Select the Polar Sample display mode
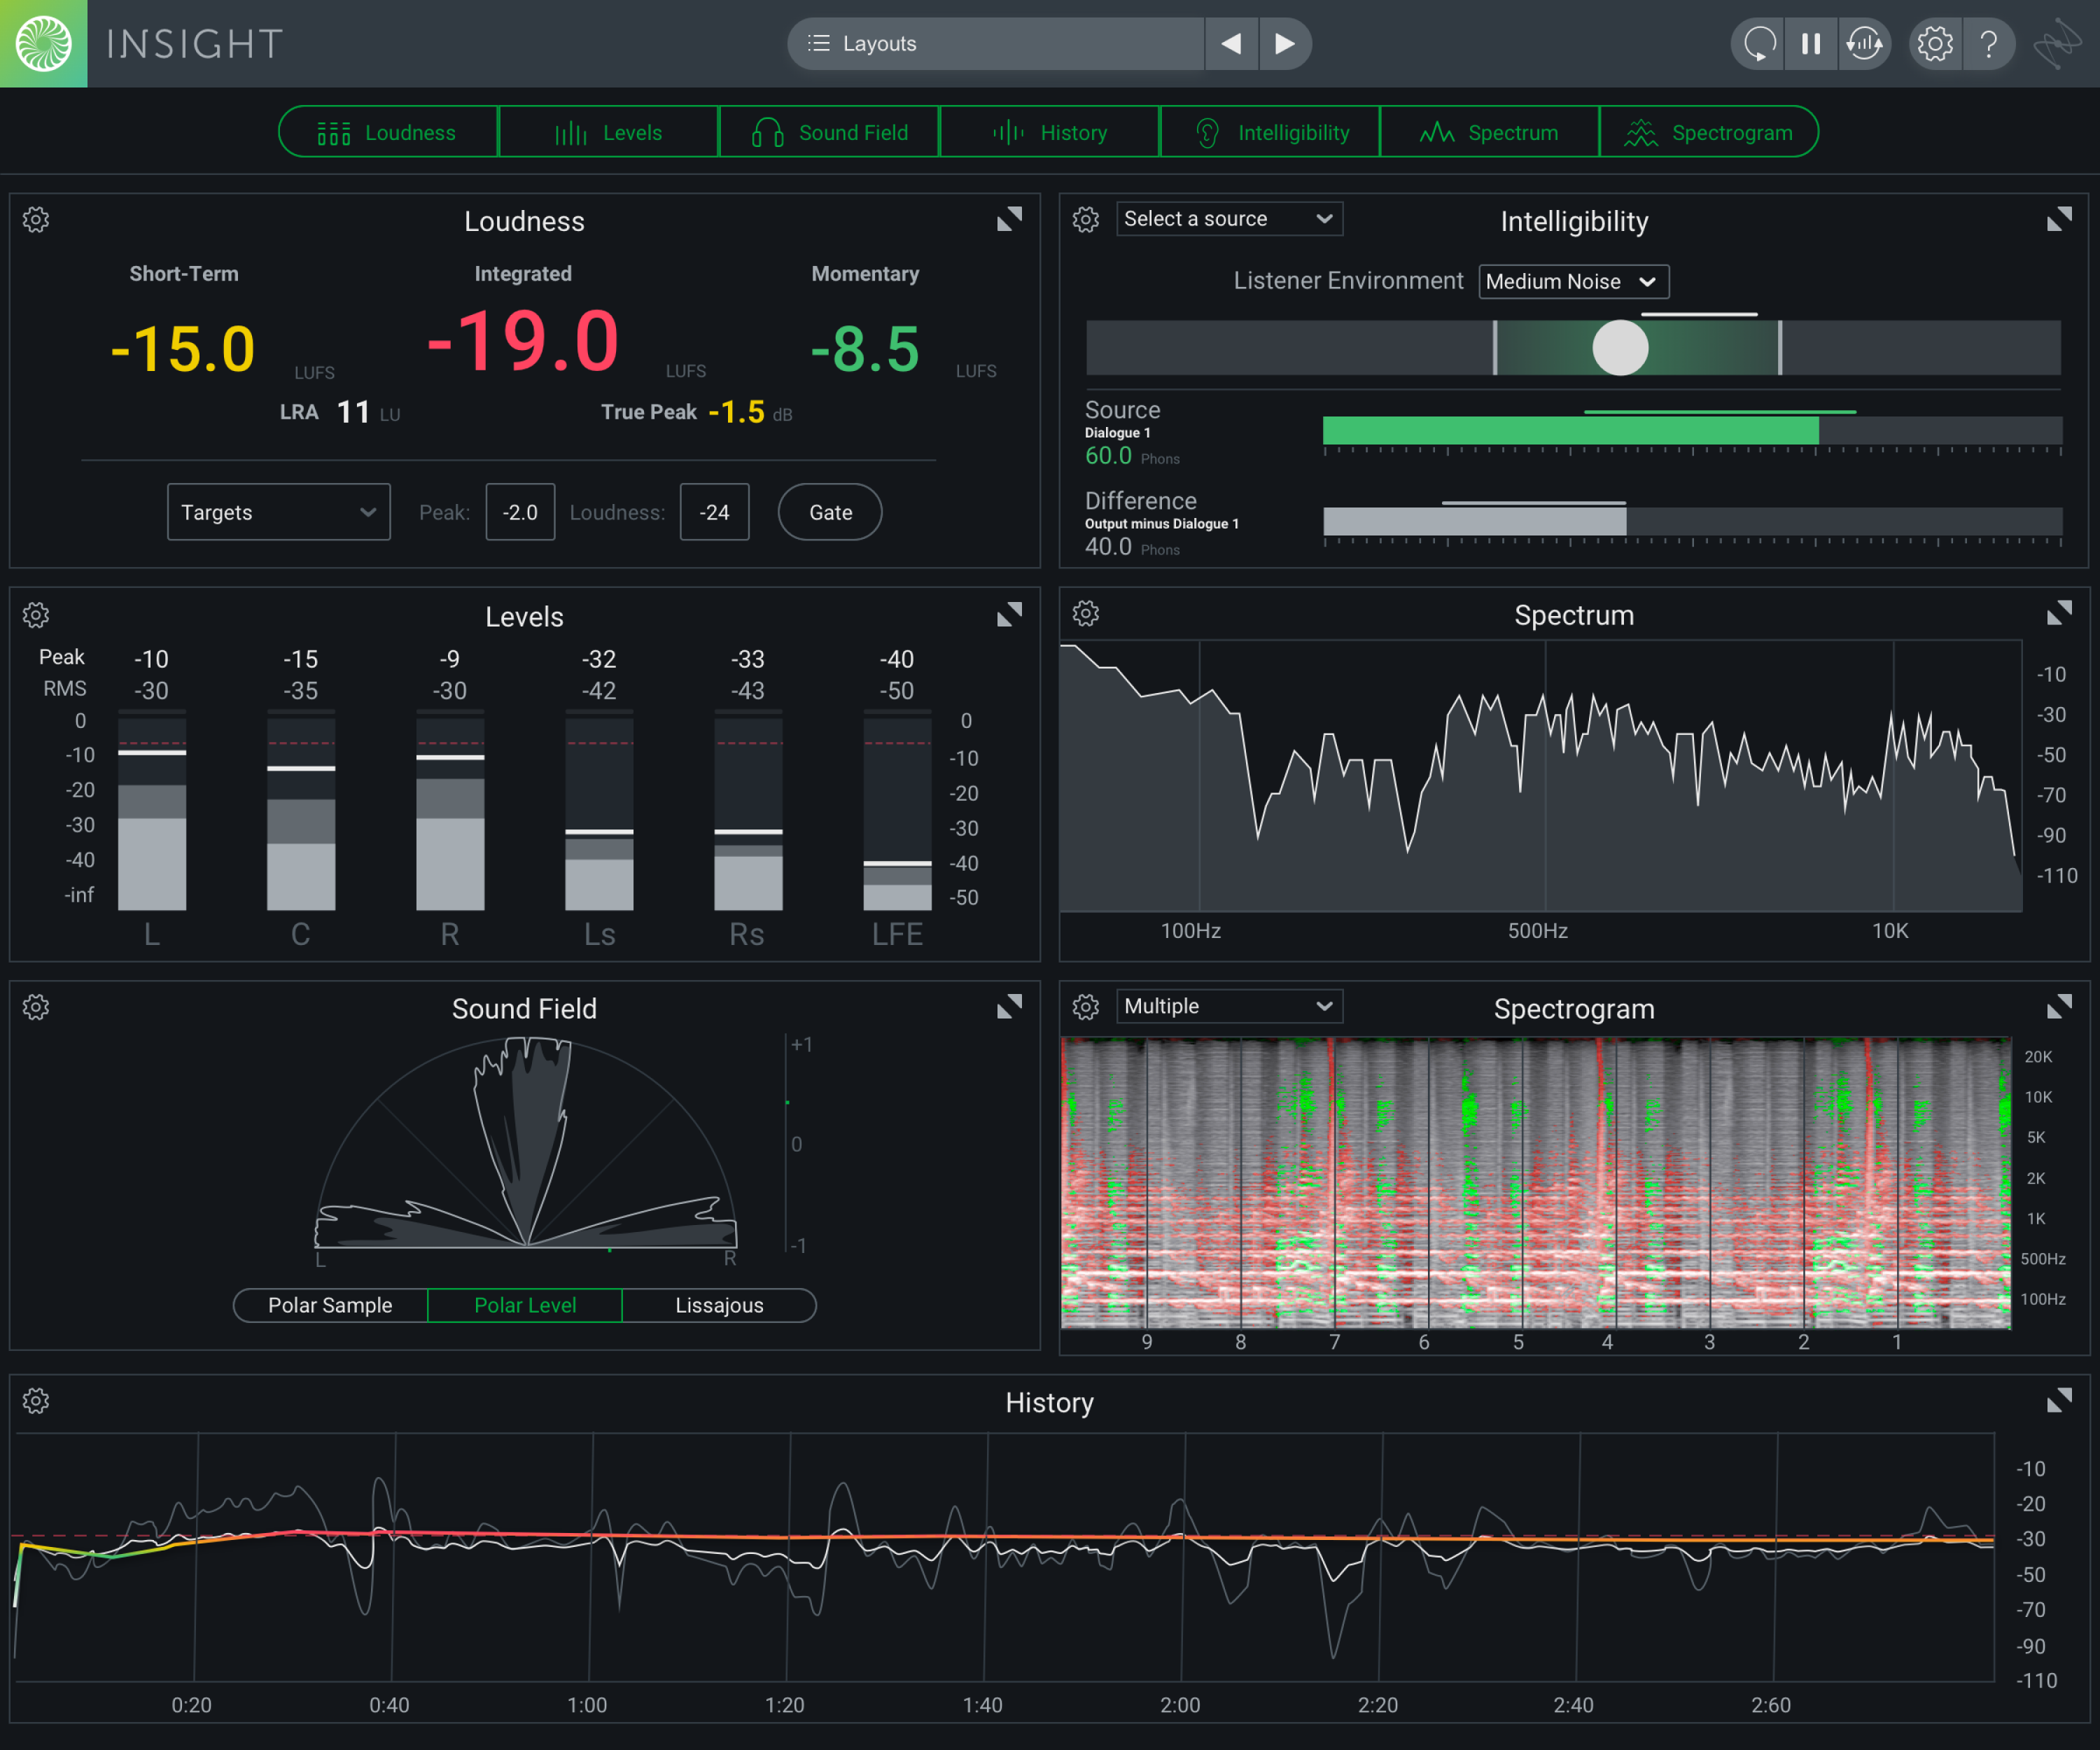 [x=329, y=1304]
